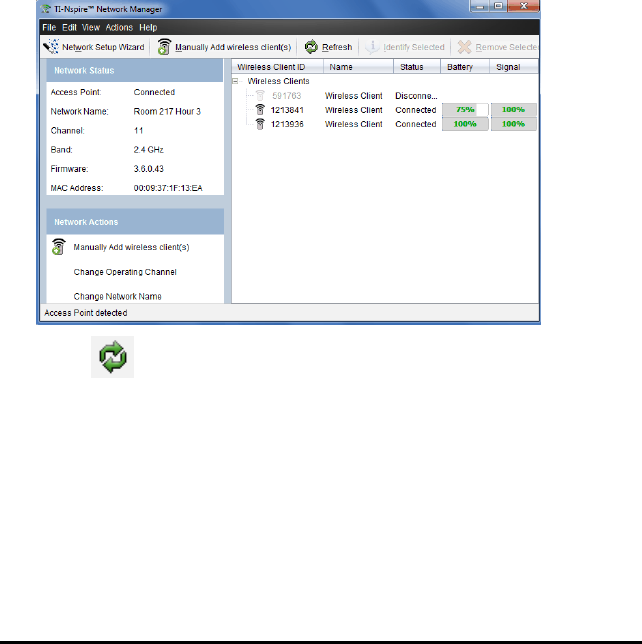Click the channel value 11
The height and width of the screenshot is (644, 642).
tap(138, 131)
